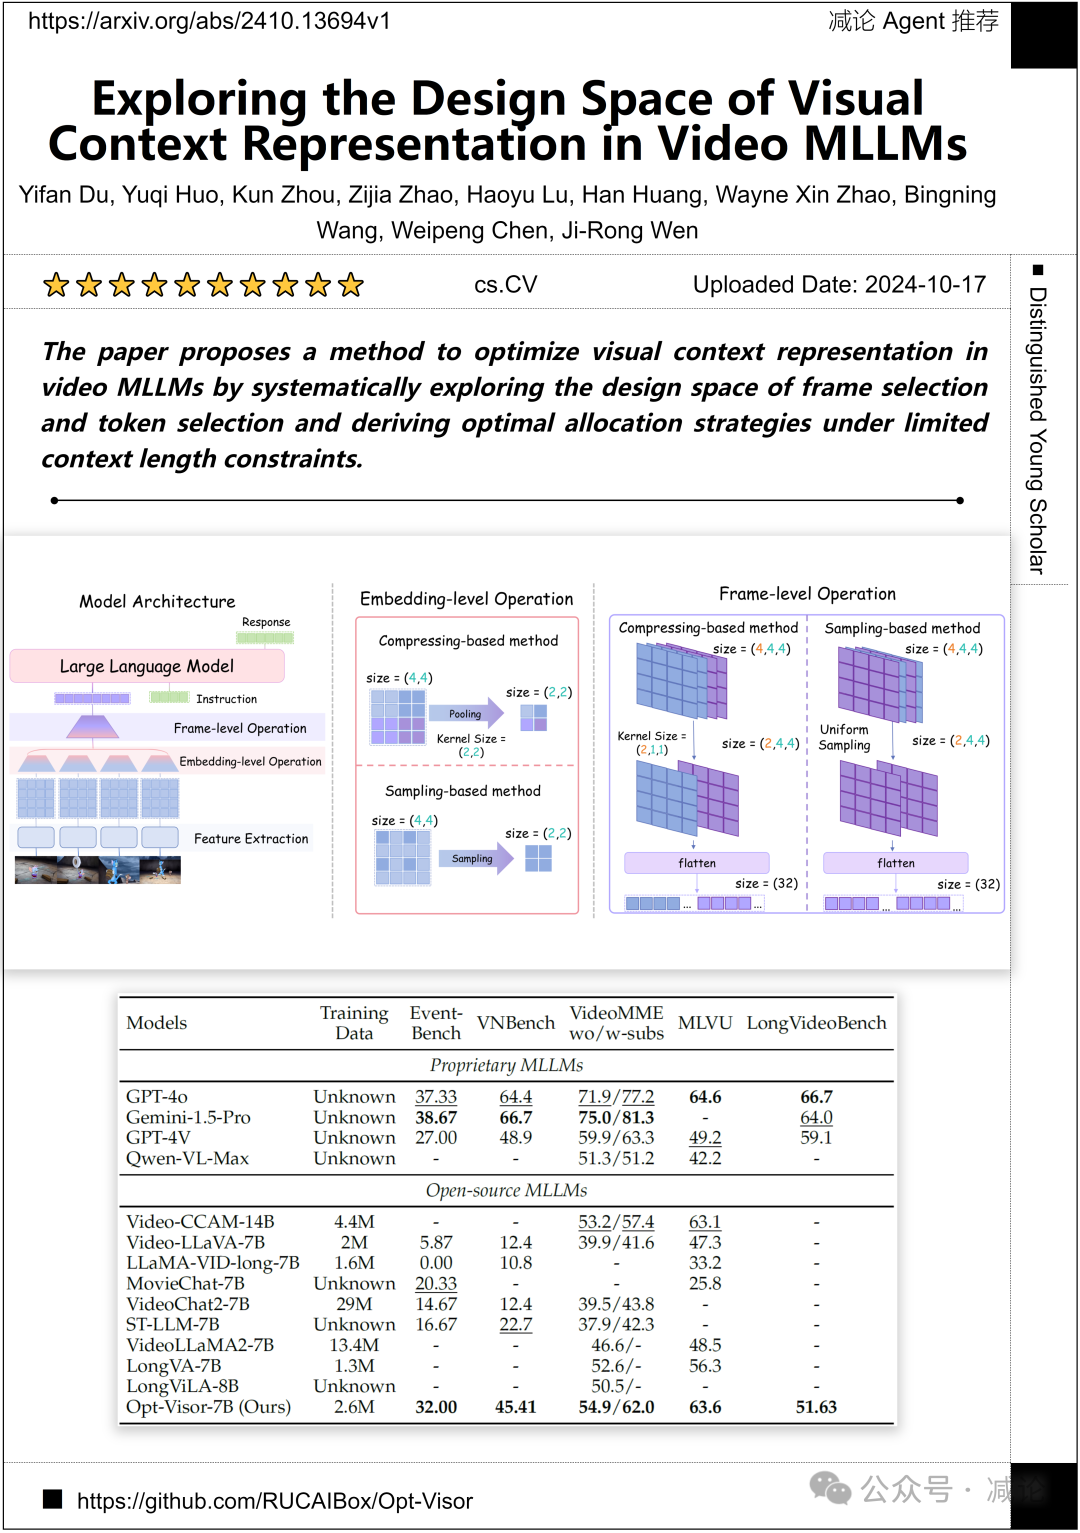Screen dimensions: 1080x1533
Task: Click the 45.41 VNBench value
Action: coord(516,1407)
